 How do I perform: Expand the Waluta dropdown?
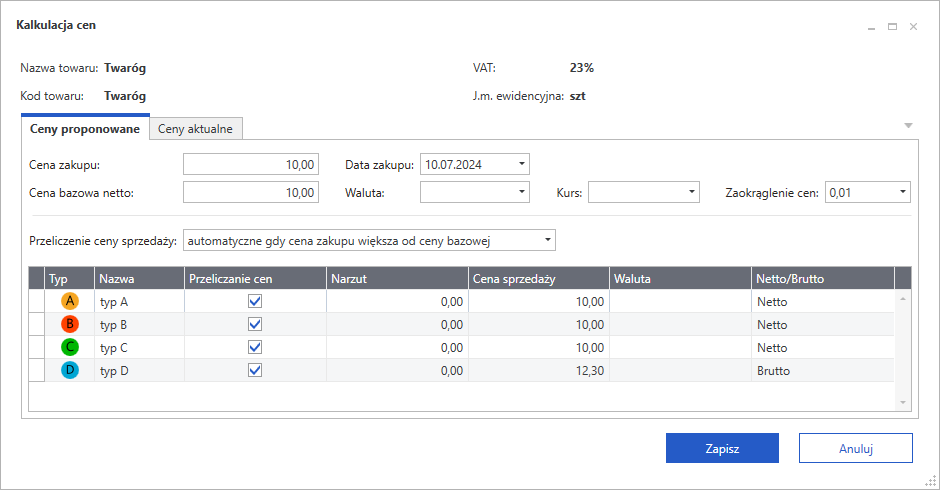[522, 192]
